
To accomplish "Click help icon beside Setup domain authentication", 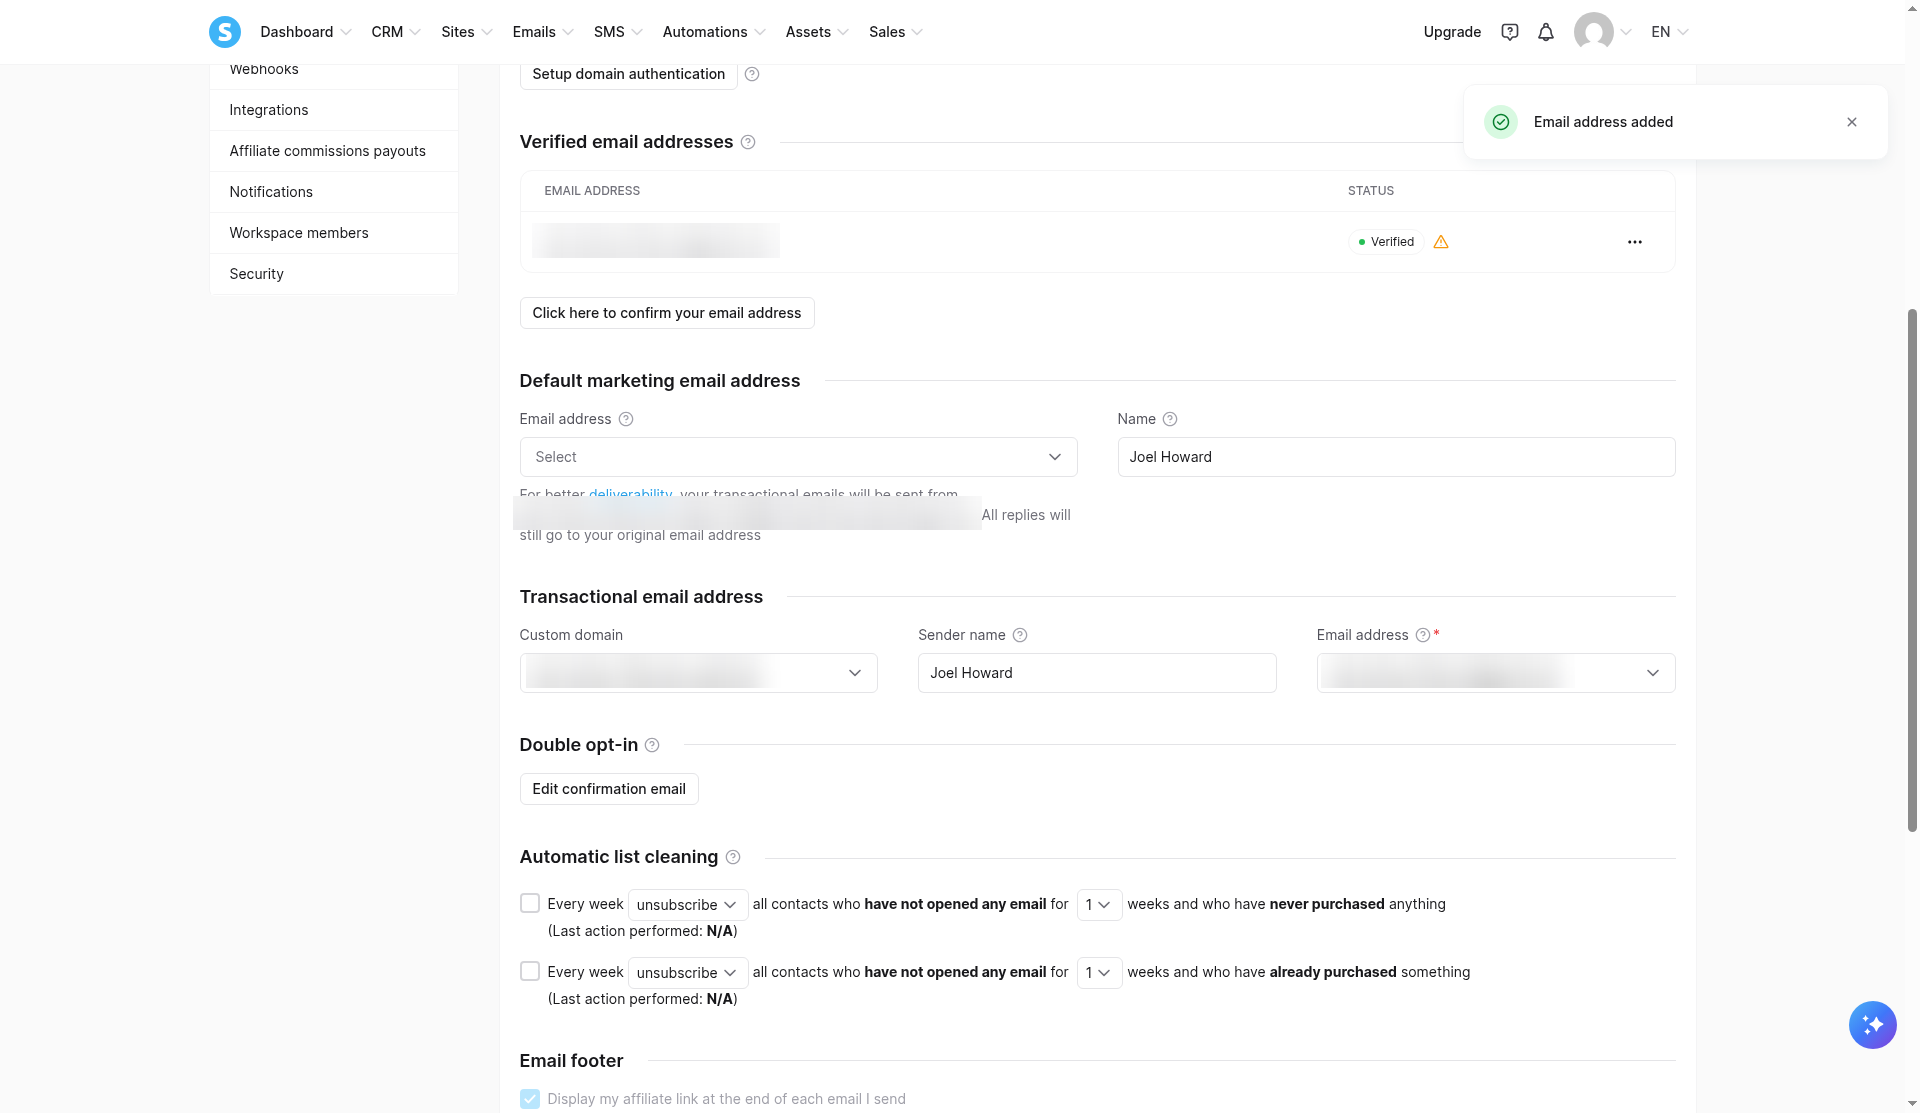I will [x=752, y=74].
